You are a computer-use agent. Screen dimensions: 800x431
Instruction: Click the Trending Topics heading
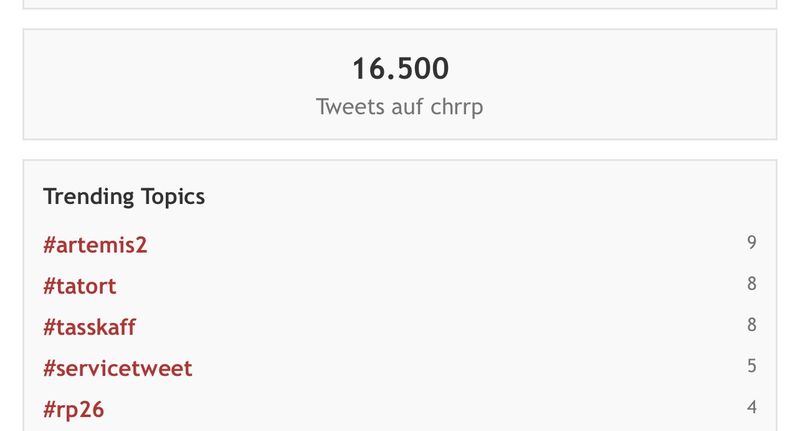pos(124,197)
